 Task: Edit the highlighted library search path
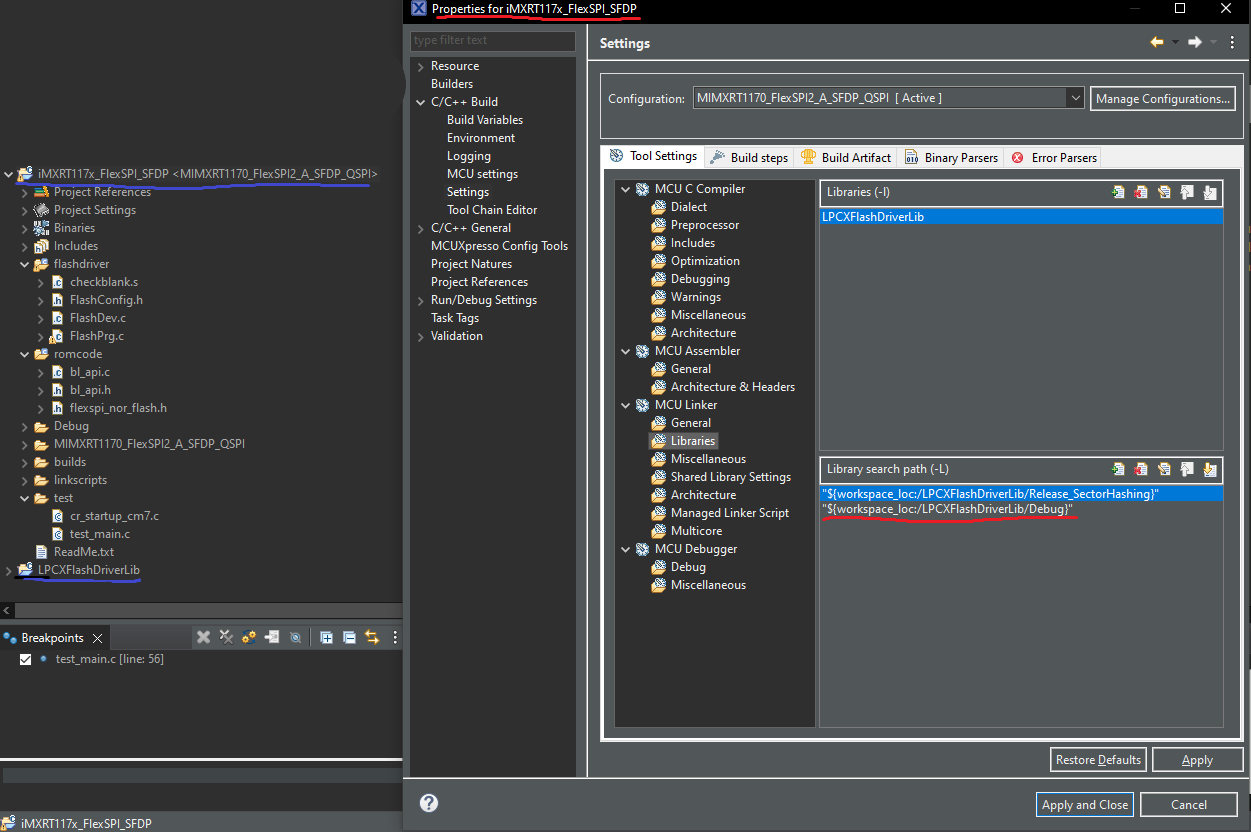click(x=1164, y=469)
